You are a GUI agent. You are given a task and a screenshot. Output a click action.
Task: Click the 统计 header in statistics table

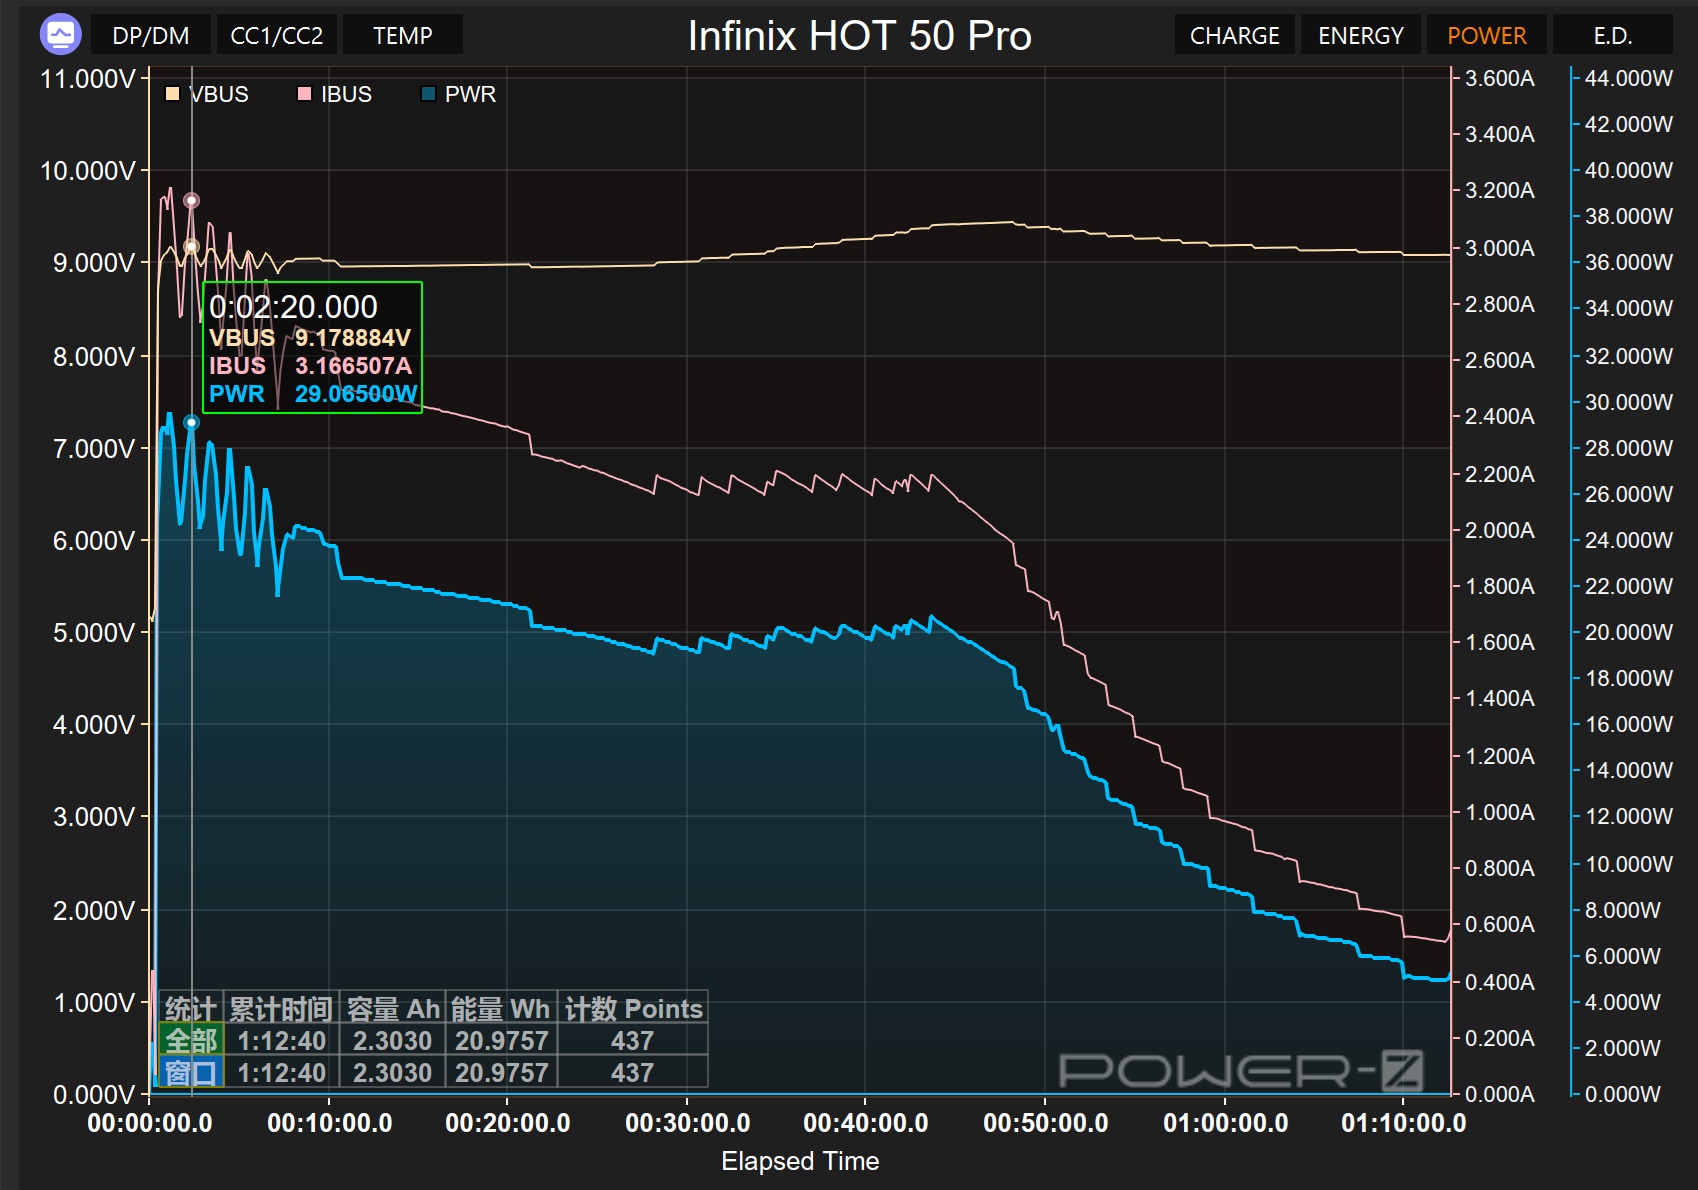point(191,1009)
